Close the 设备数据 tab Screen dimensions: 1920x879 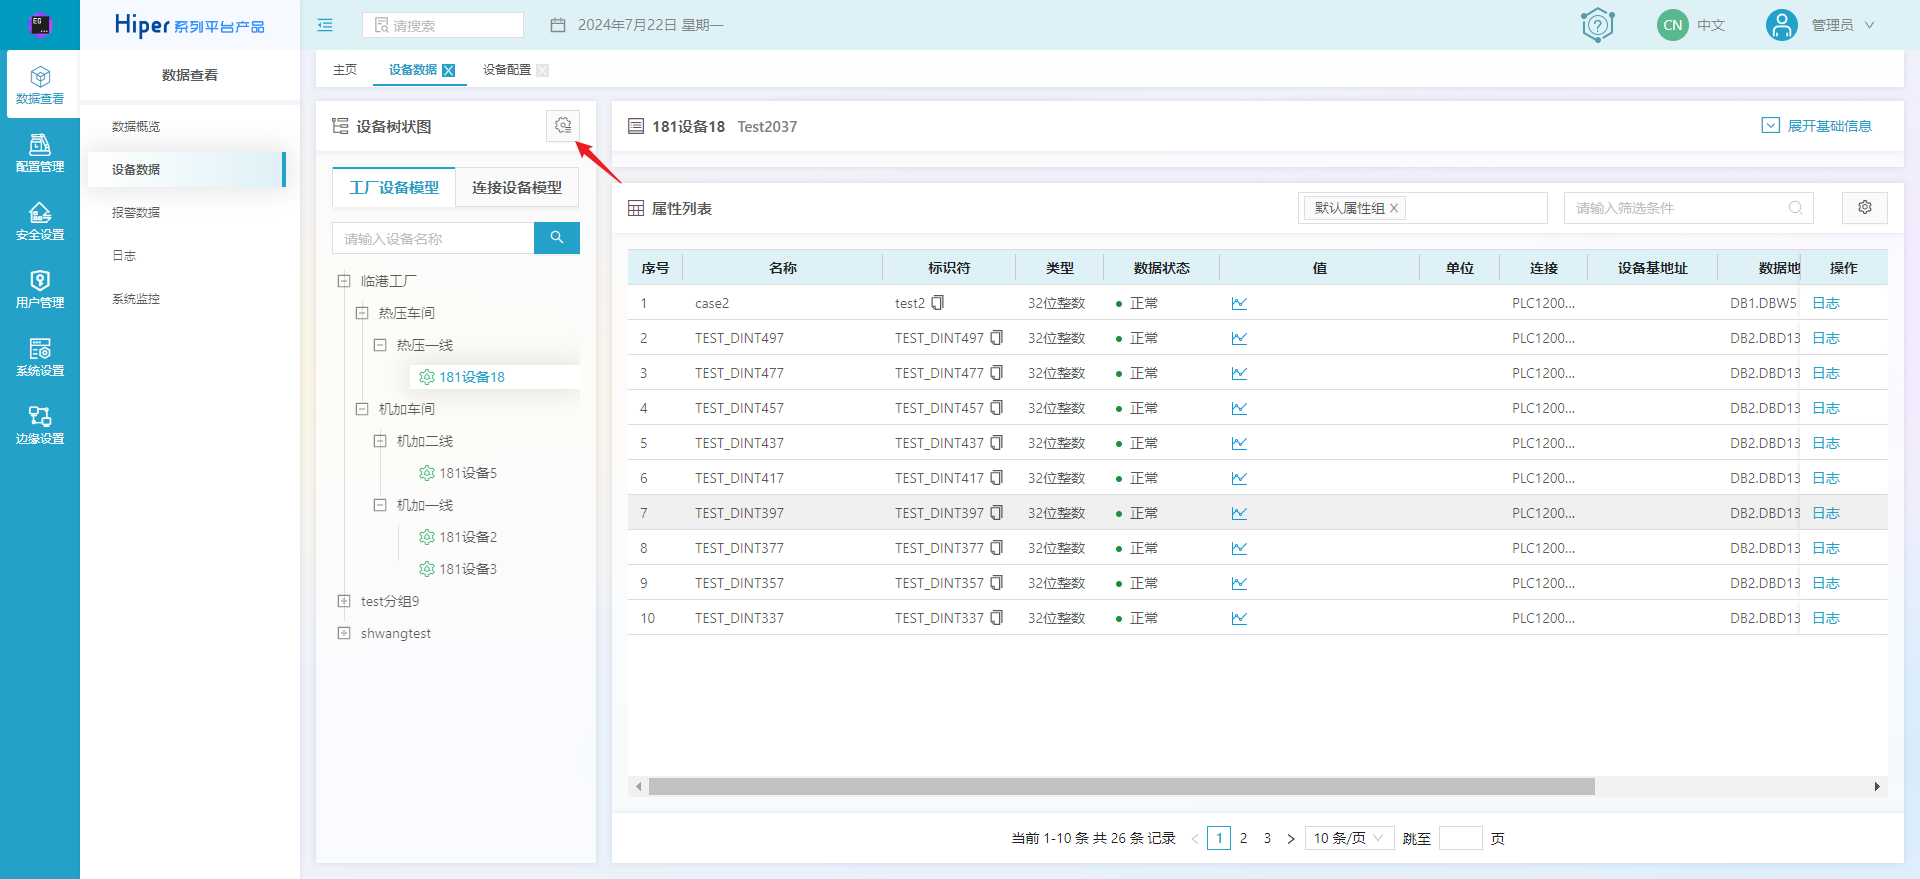tap(449, 70)
